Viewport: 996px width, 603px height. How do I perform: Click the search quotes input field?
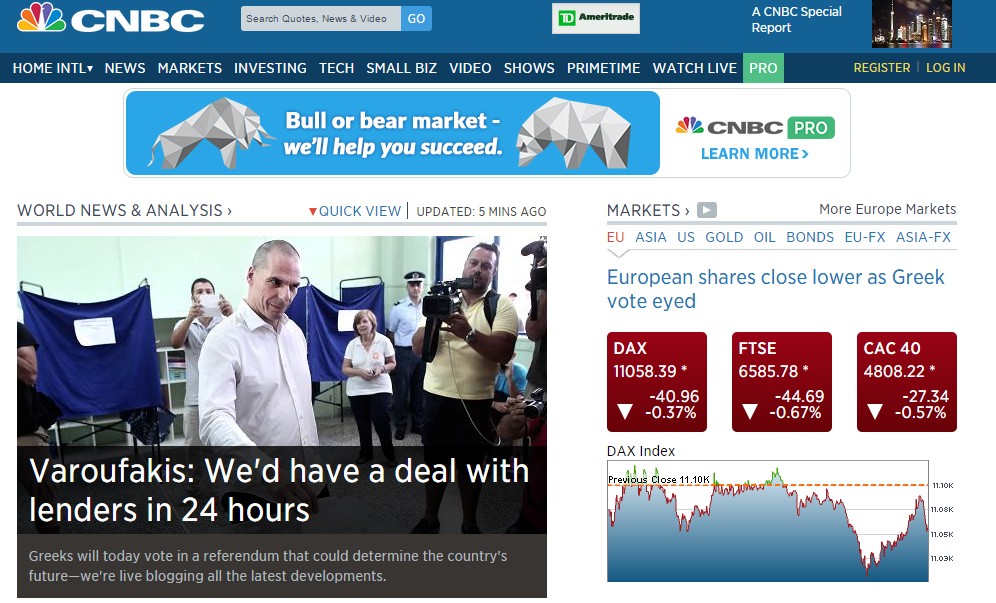point(321,18)
